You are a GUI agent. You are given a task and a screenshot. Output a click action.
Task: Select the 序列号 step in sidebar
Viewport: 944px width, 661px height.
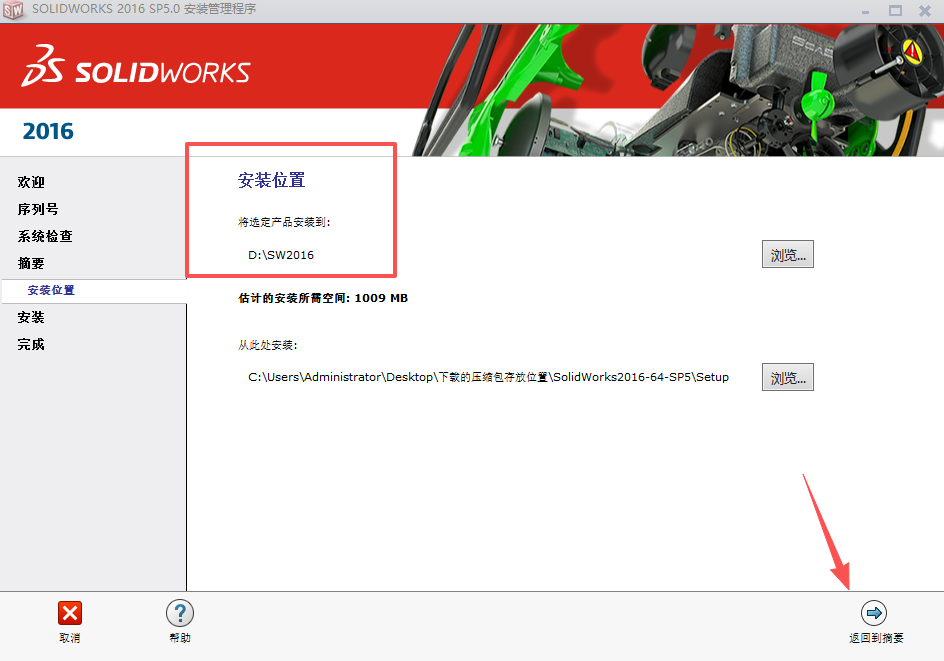pyautogui.click(x=37, y=209)
